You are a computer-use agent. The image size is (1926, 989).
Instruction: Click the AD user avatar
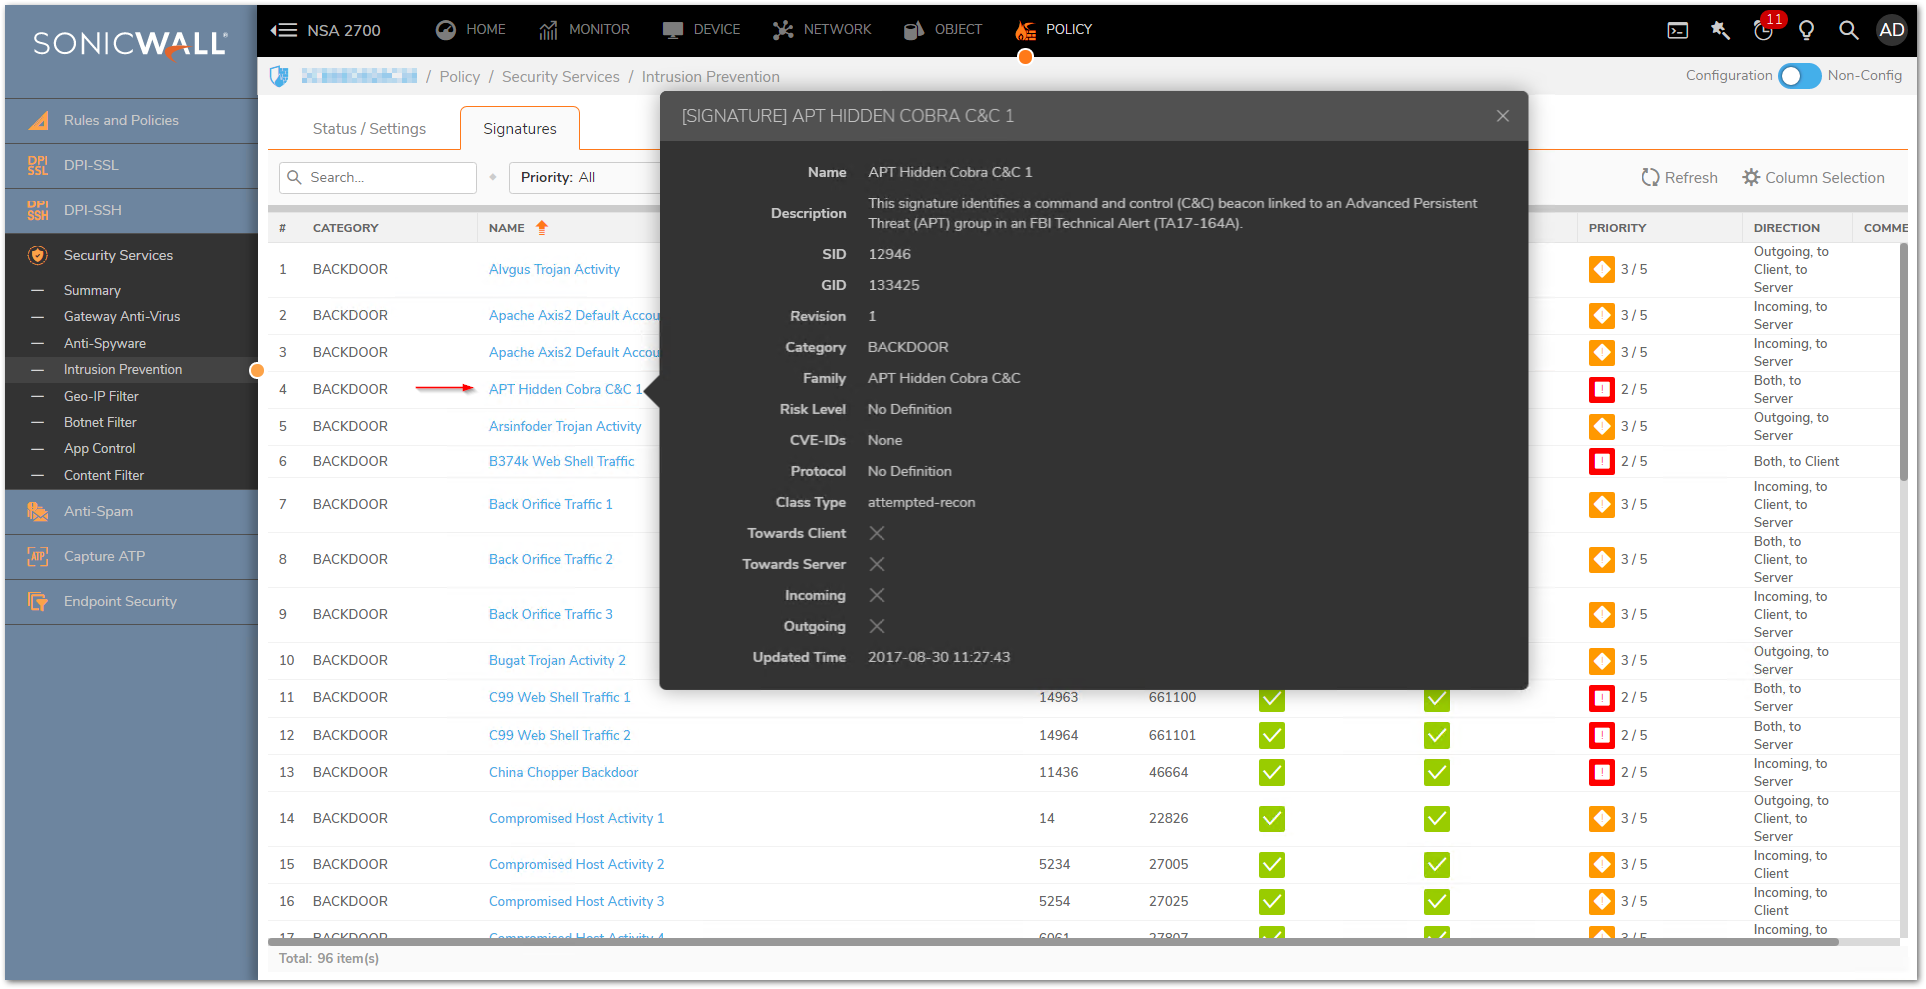click(x=1891, y=30)
